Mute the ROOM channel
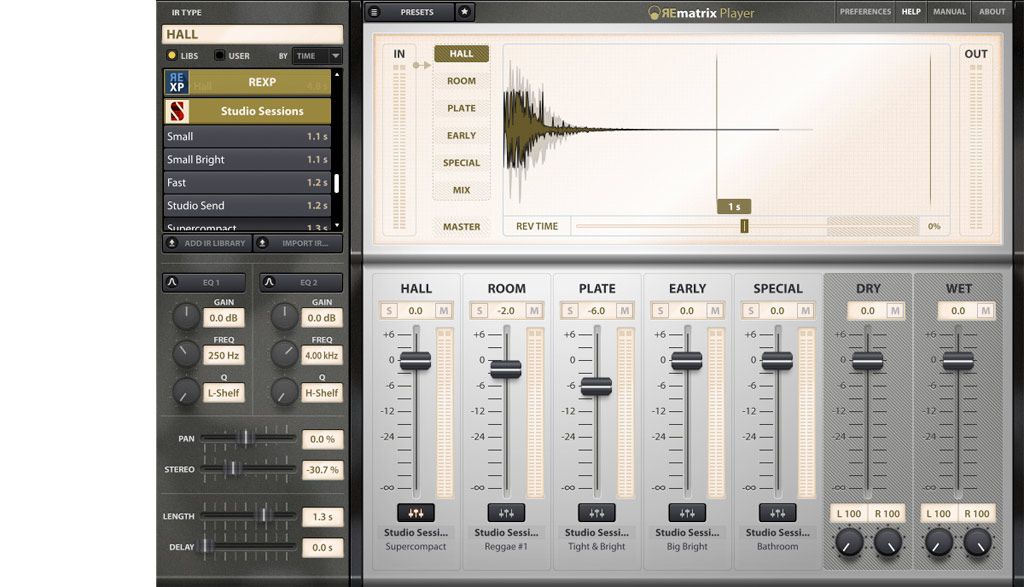 point(534,311)
